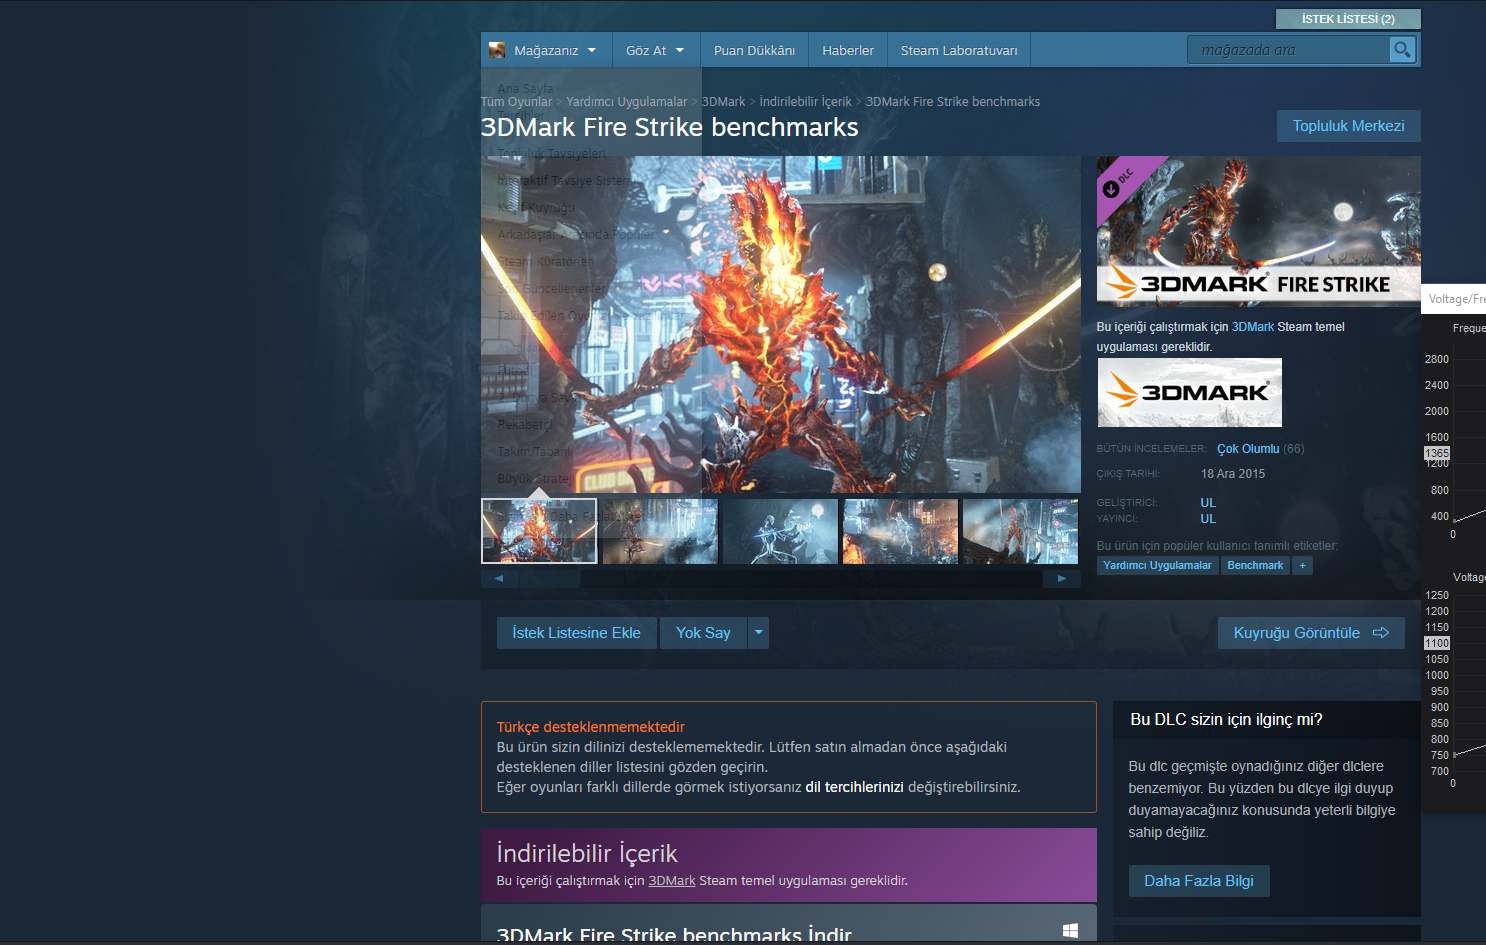Open Steam Laboratuvarı
Image resolution: width=1486 pixels, height=945 pixels.
click(959, 50)
